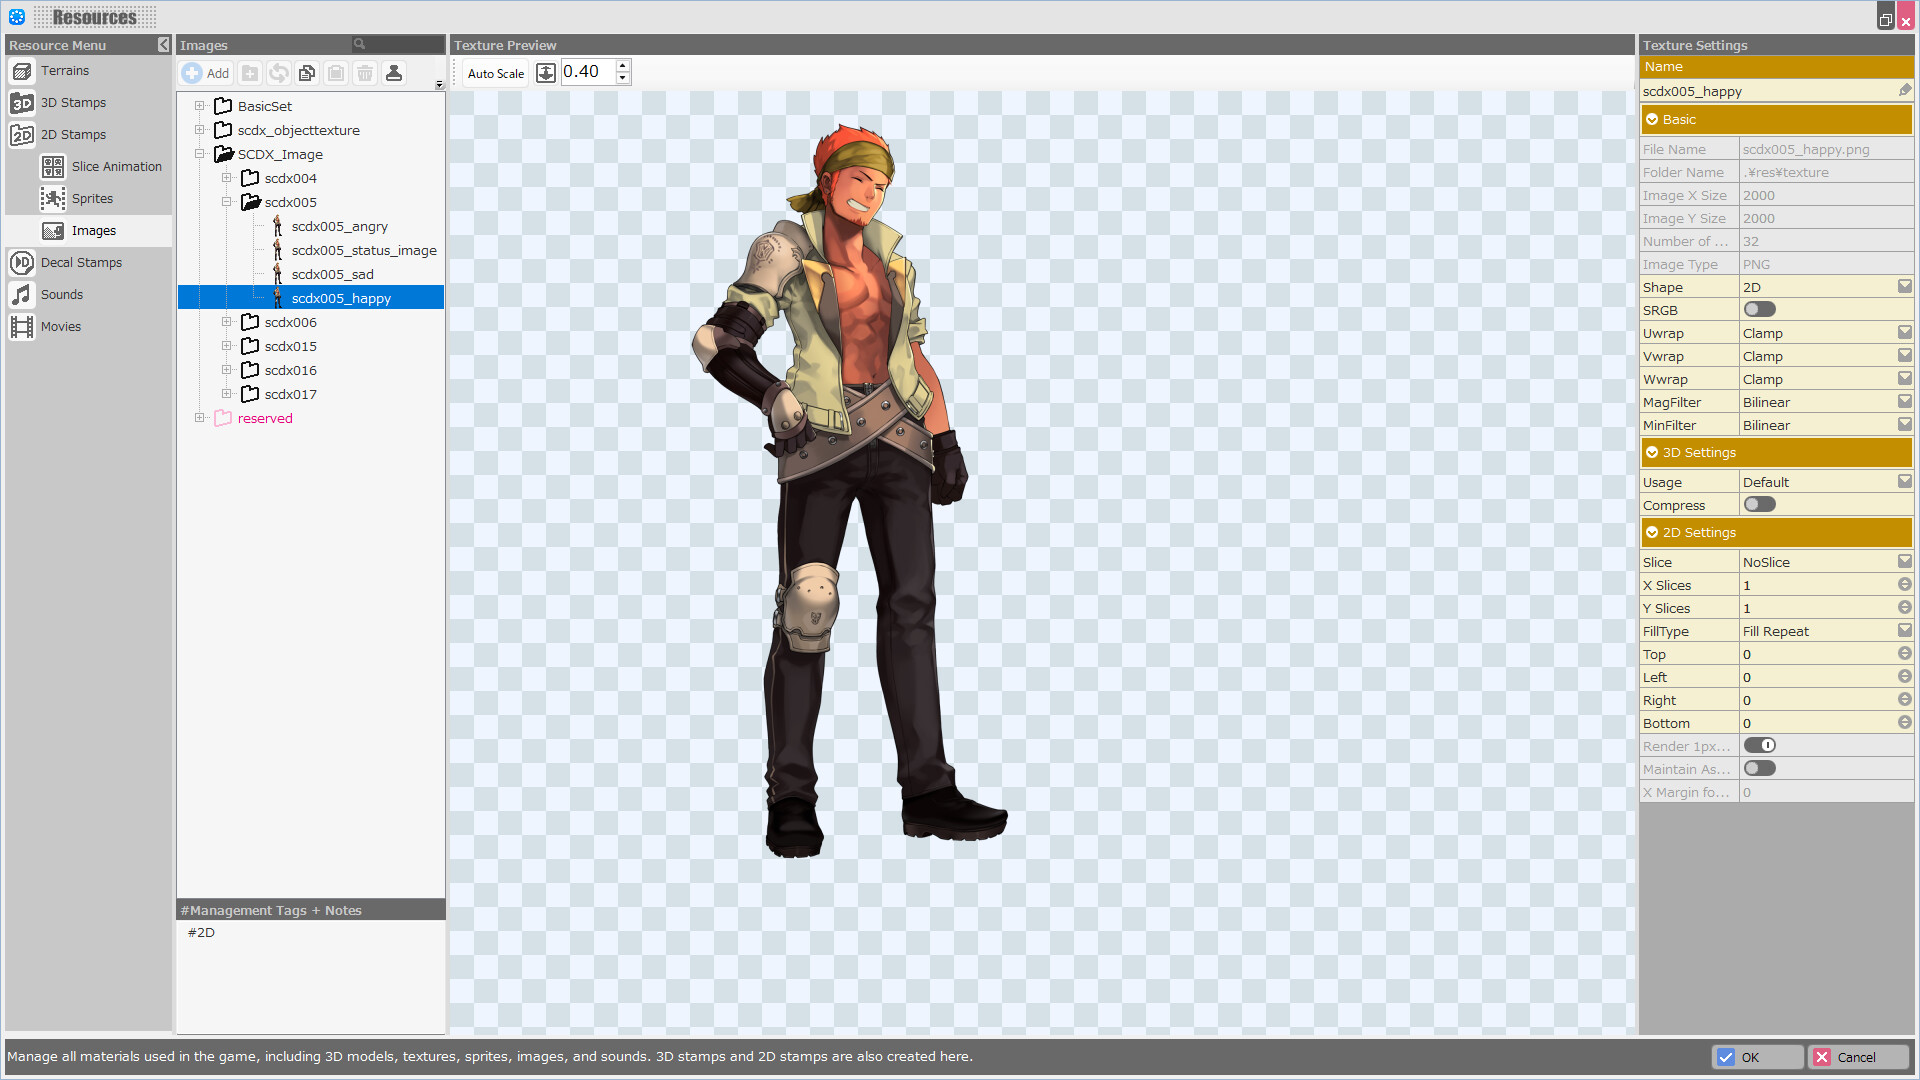Open the 3D Stamps section
This screenshot has height=1080, width=1920.
tap(71, 102)
